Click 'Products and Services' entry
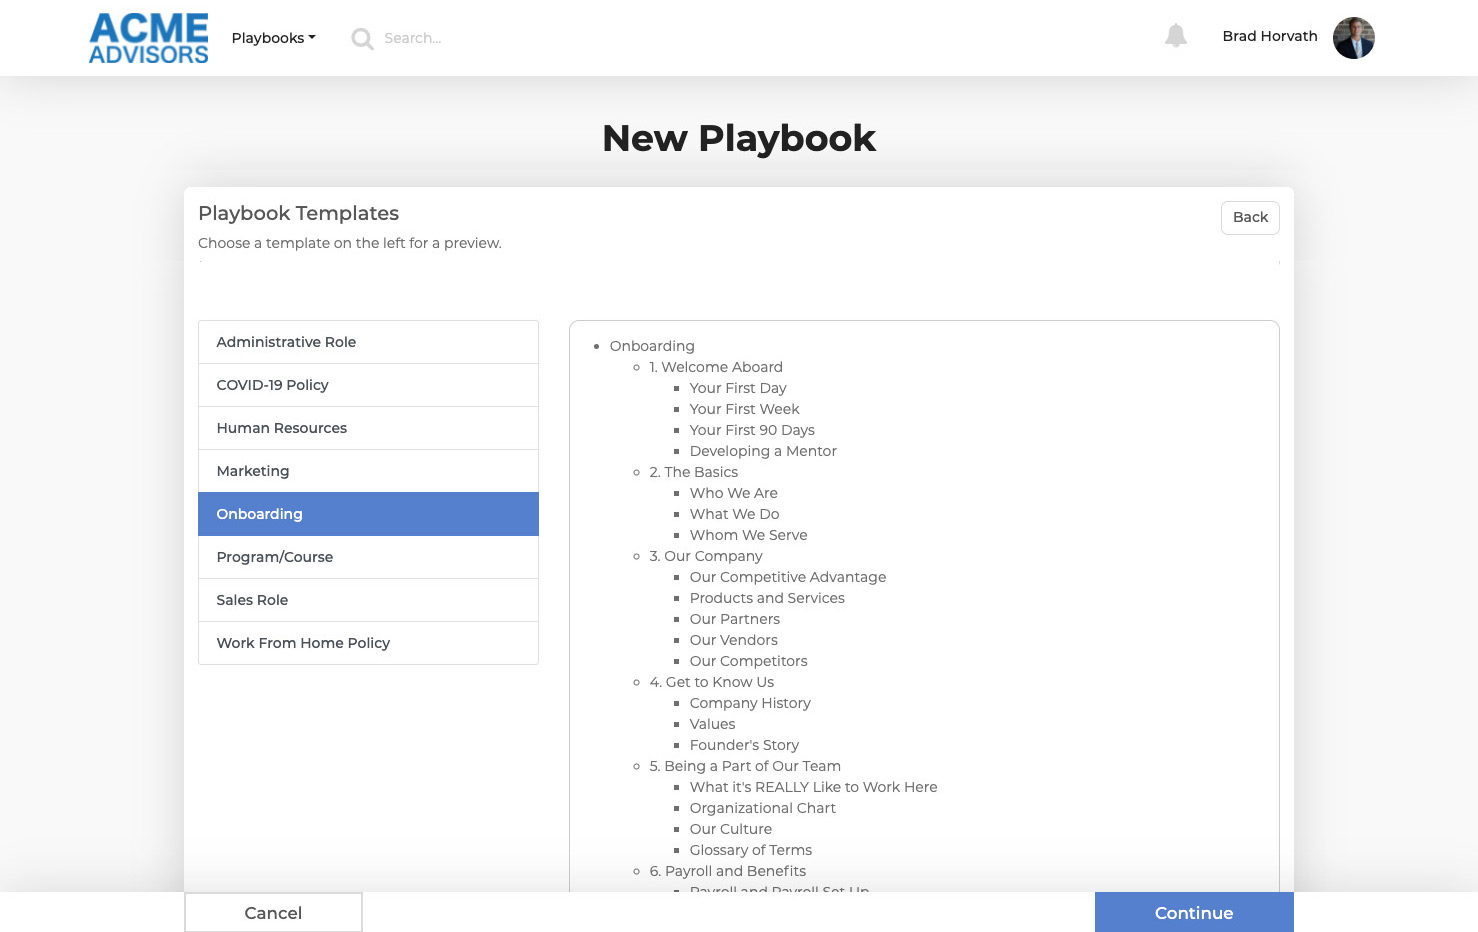The image size is (1478, 932). [x=767, y=598]
